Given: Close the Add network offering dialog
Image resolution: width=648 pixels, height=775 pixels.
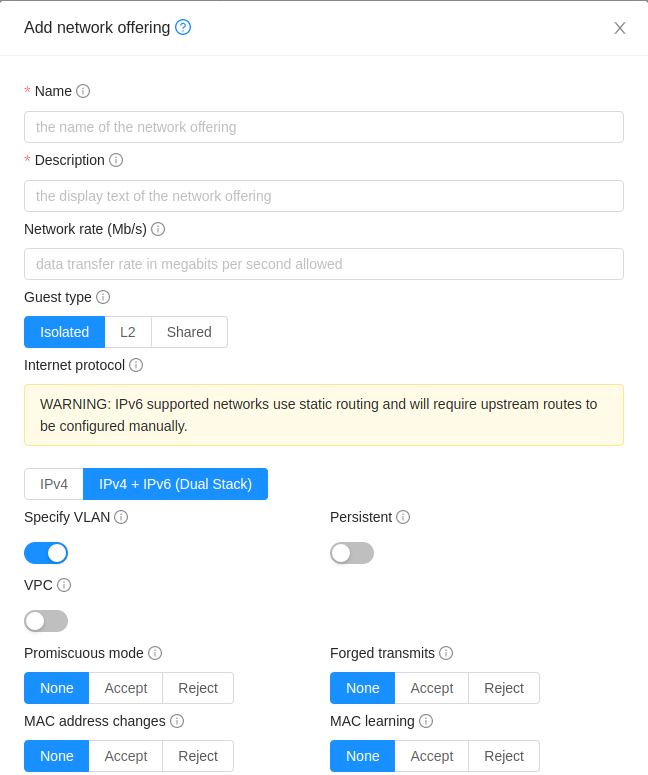Looking at the screenshot, I should 620,28.
